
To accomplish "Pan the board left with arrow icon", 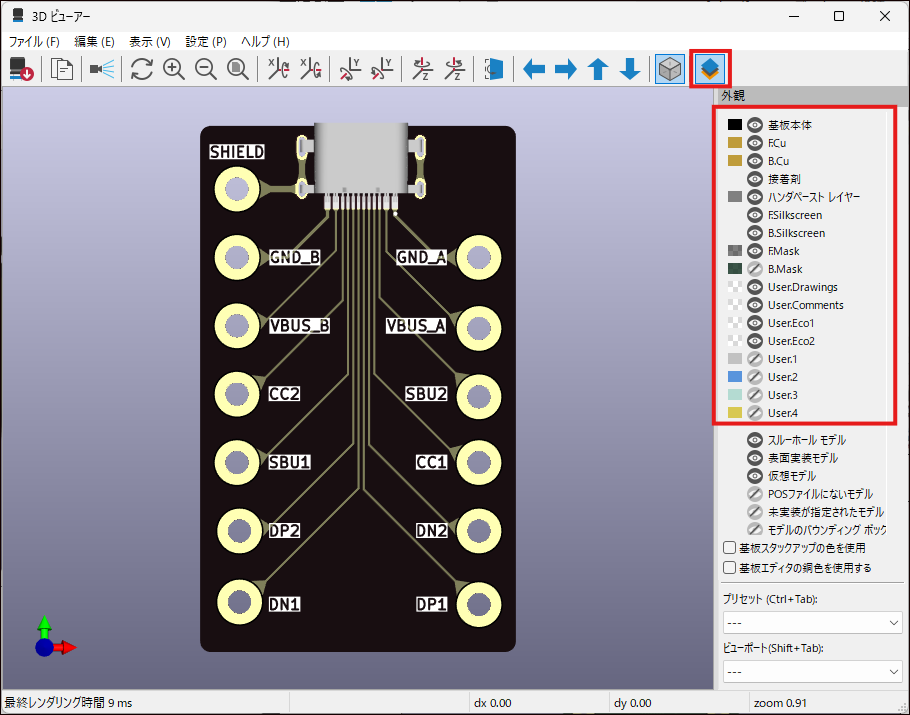I will click(534, 69).
